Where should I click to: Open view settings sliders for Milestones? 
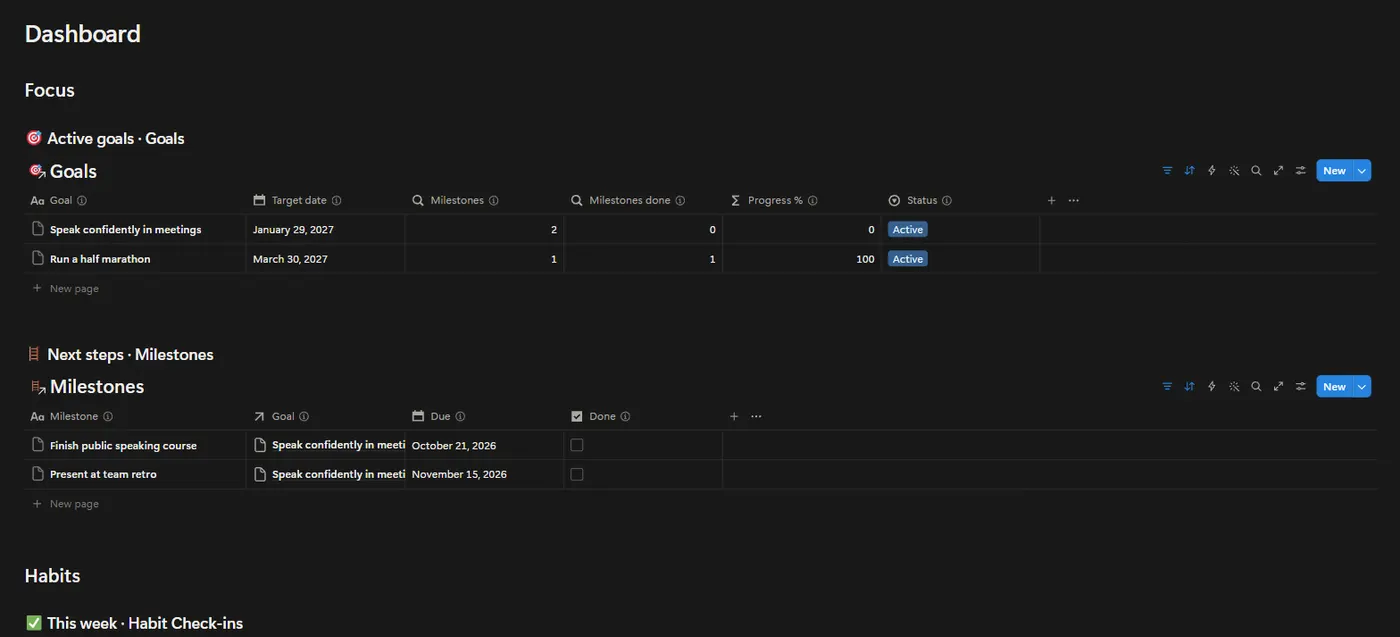tap(1301, 387)
